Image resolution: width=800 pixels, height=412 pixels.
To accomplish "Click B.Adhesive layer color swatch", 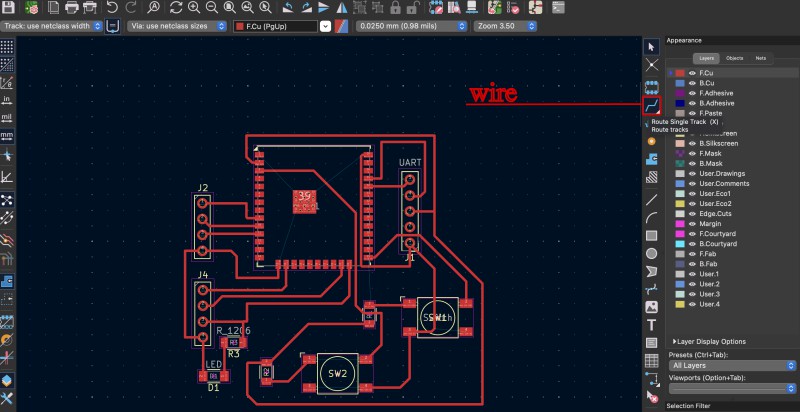I will point(680,104).
